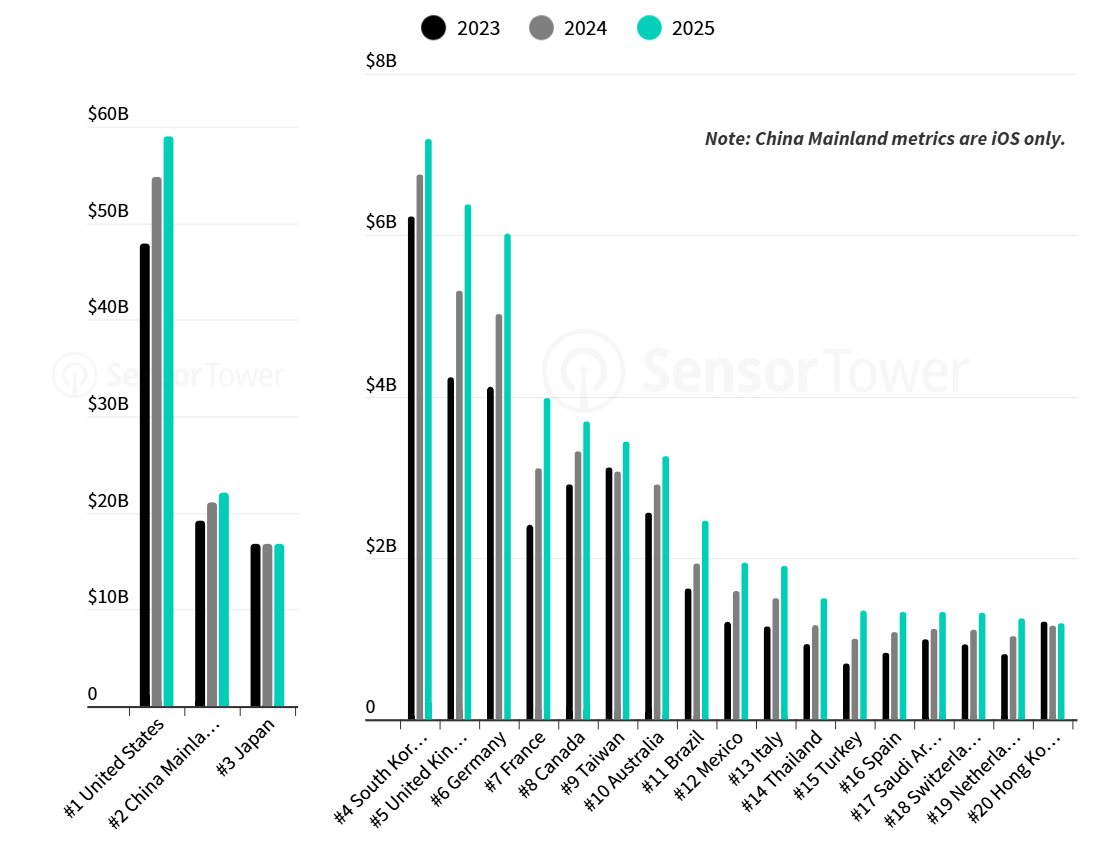Click the China Mainland iOS-only note text
Viewport: 1113px width, 857px height.
tap(884, 139)
